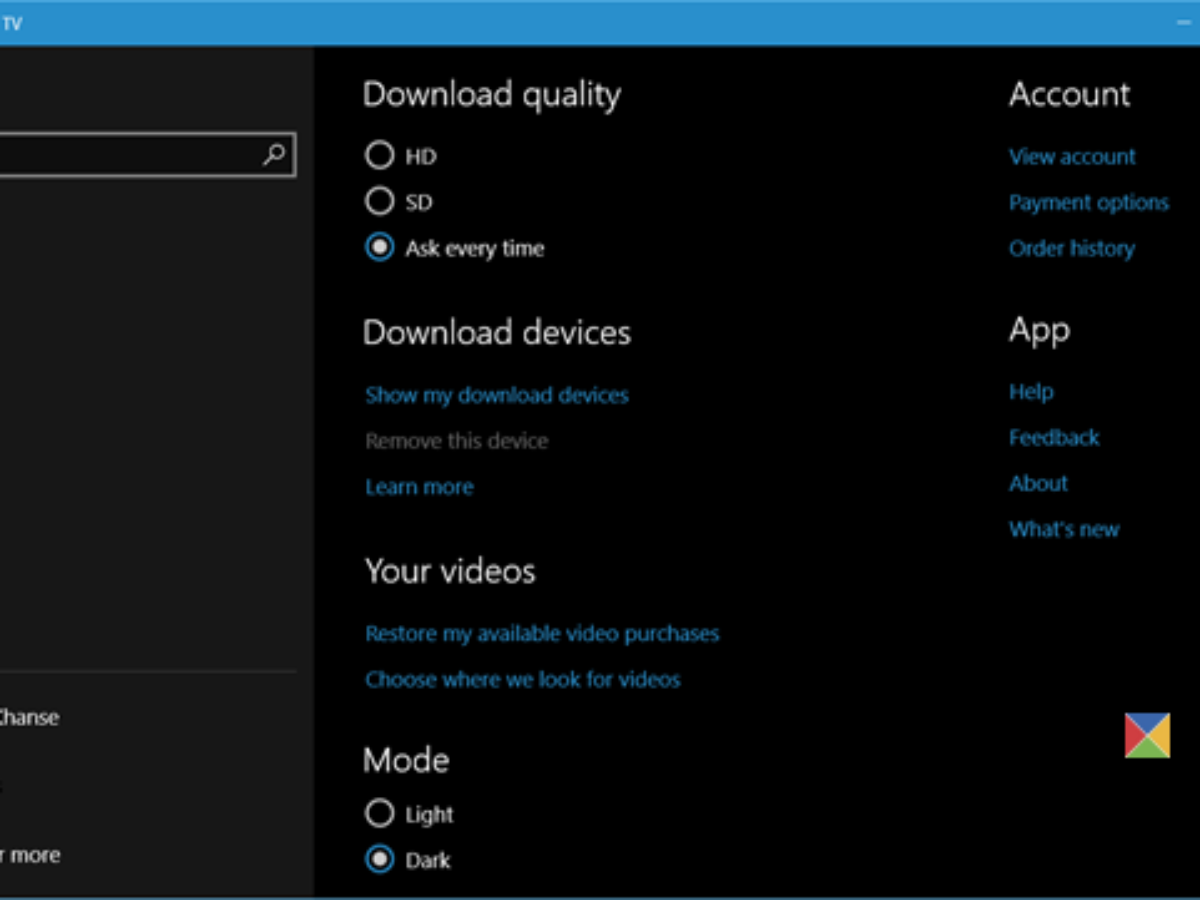Select the Chanse account item in sidebar

click(28, 717)
